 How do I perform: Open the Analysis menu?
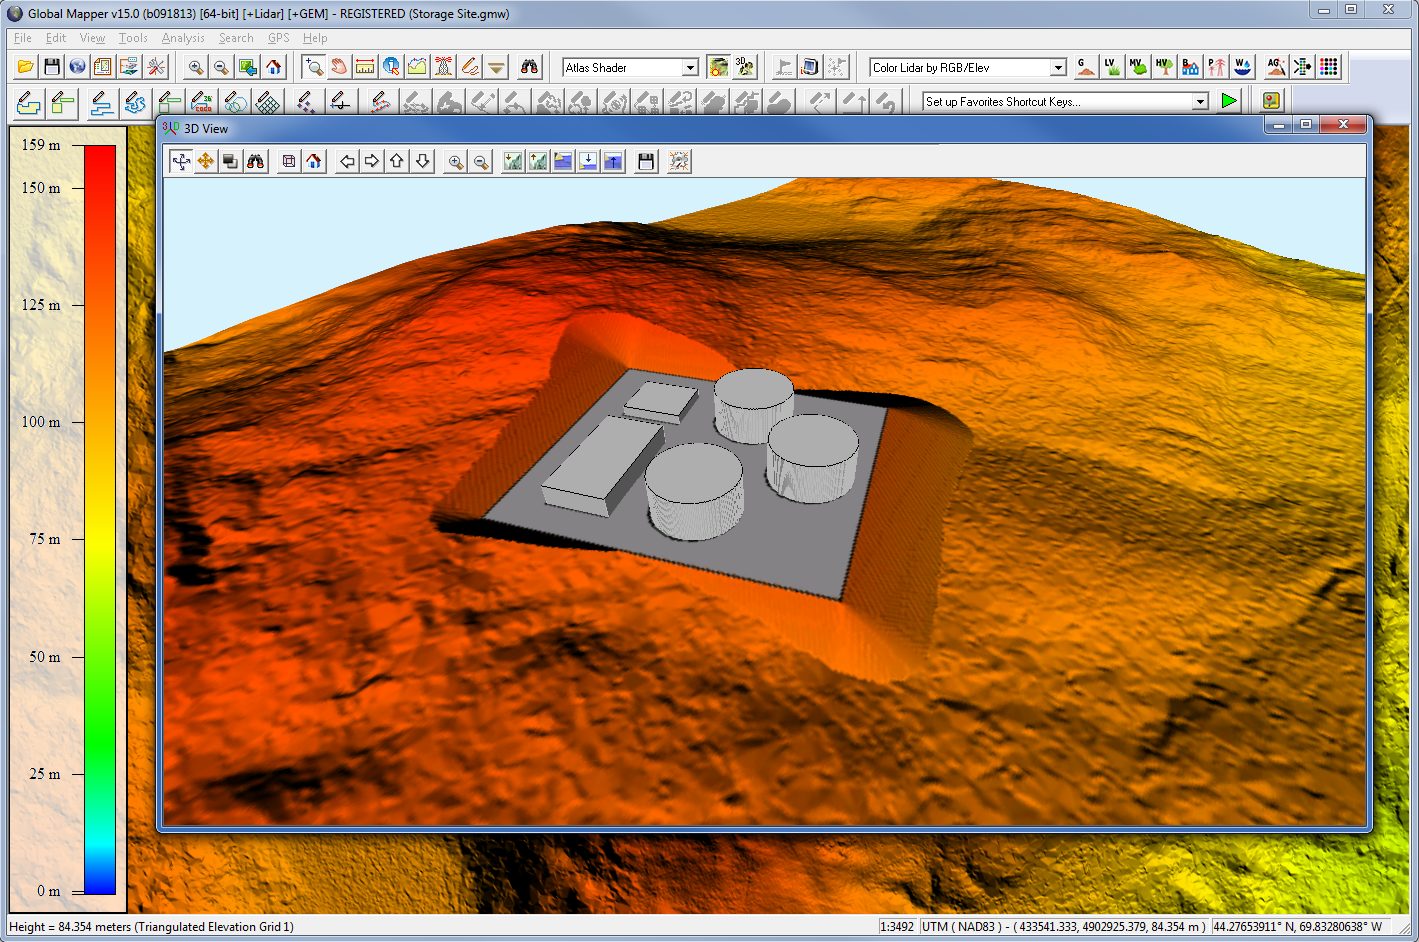click(x=182, y=37)
